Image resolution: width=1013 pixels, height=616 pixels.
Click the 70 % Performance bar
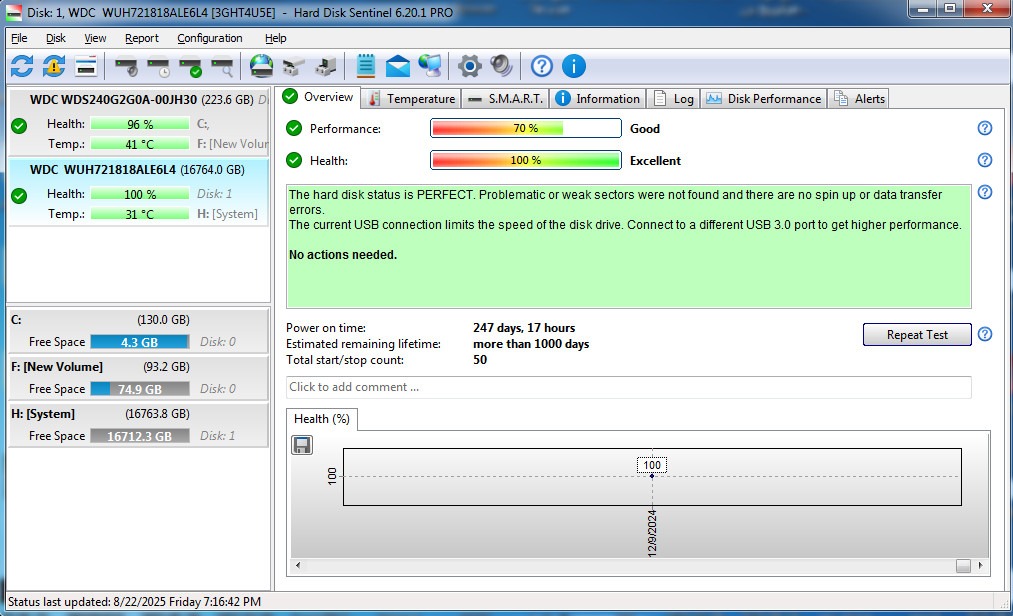526,128
